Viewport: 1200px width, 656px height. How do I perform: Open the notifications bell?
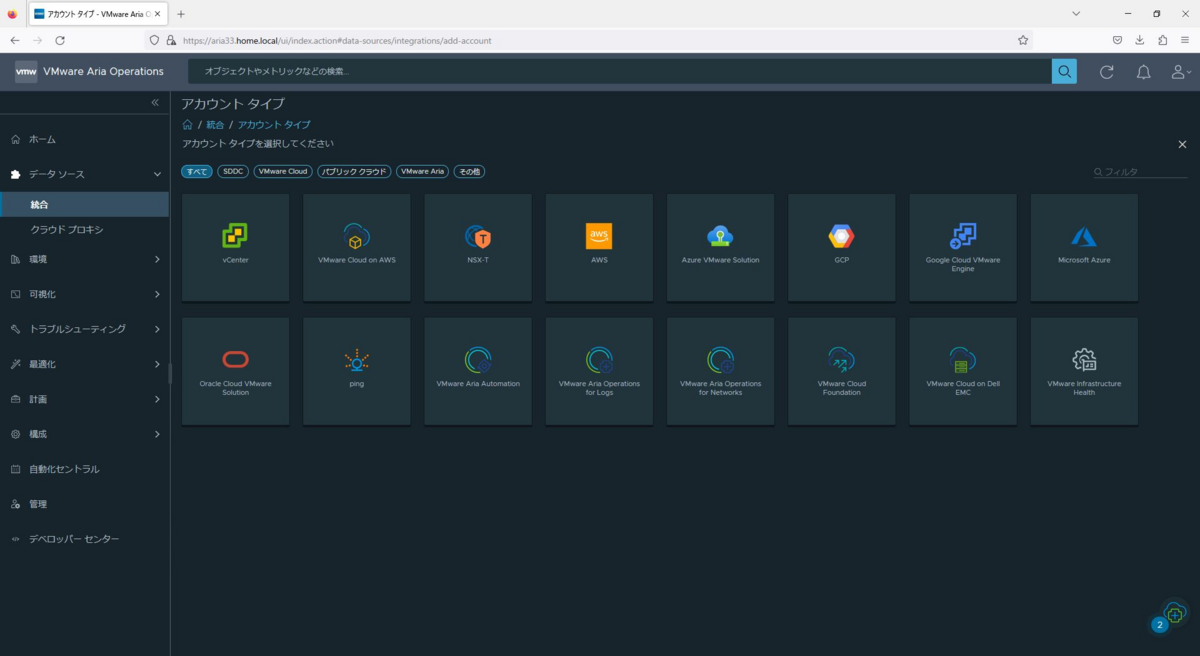tap(1144, 72)
